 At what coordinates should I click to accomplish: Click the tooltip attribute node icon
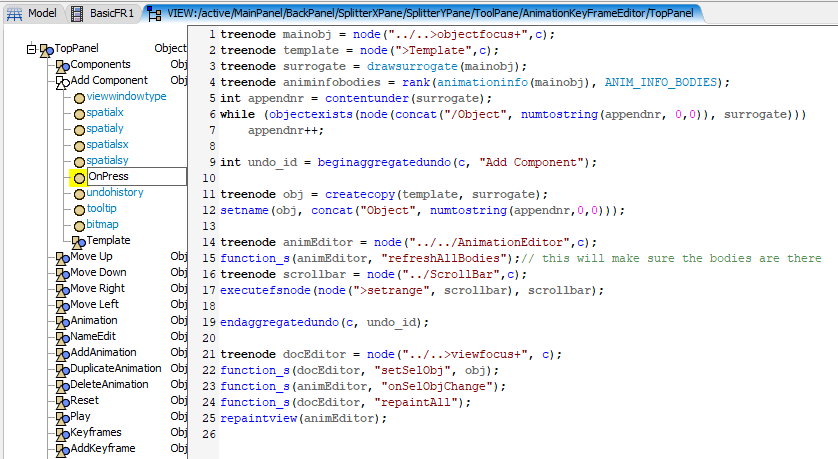click(79, 209)
